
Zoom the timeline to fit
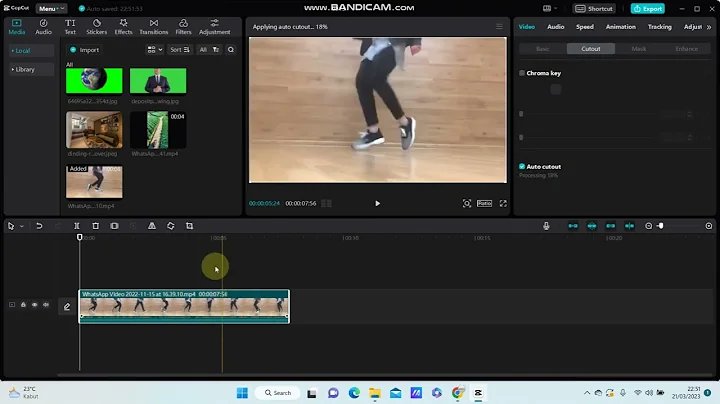tap(709, 226)
